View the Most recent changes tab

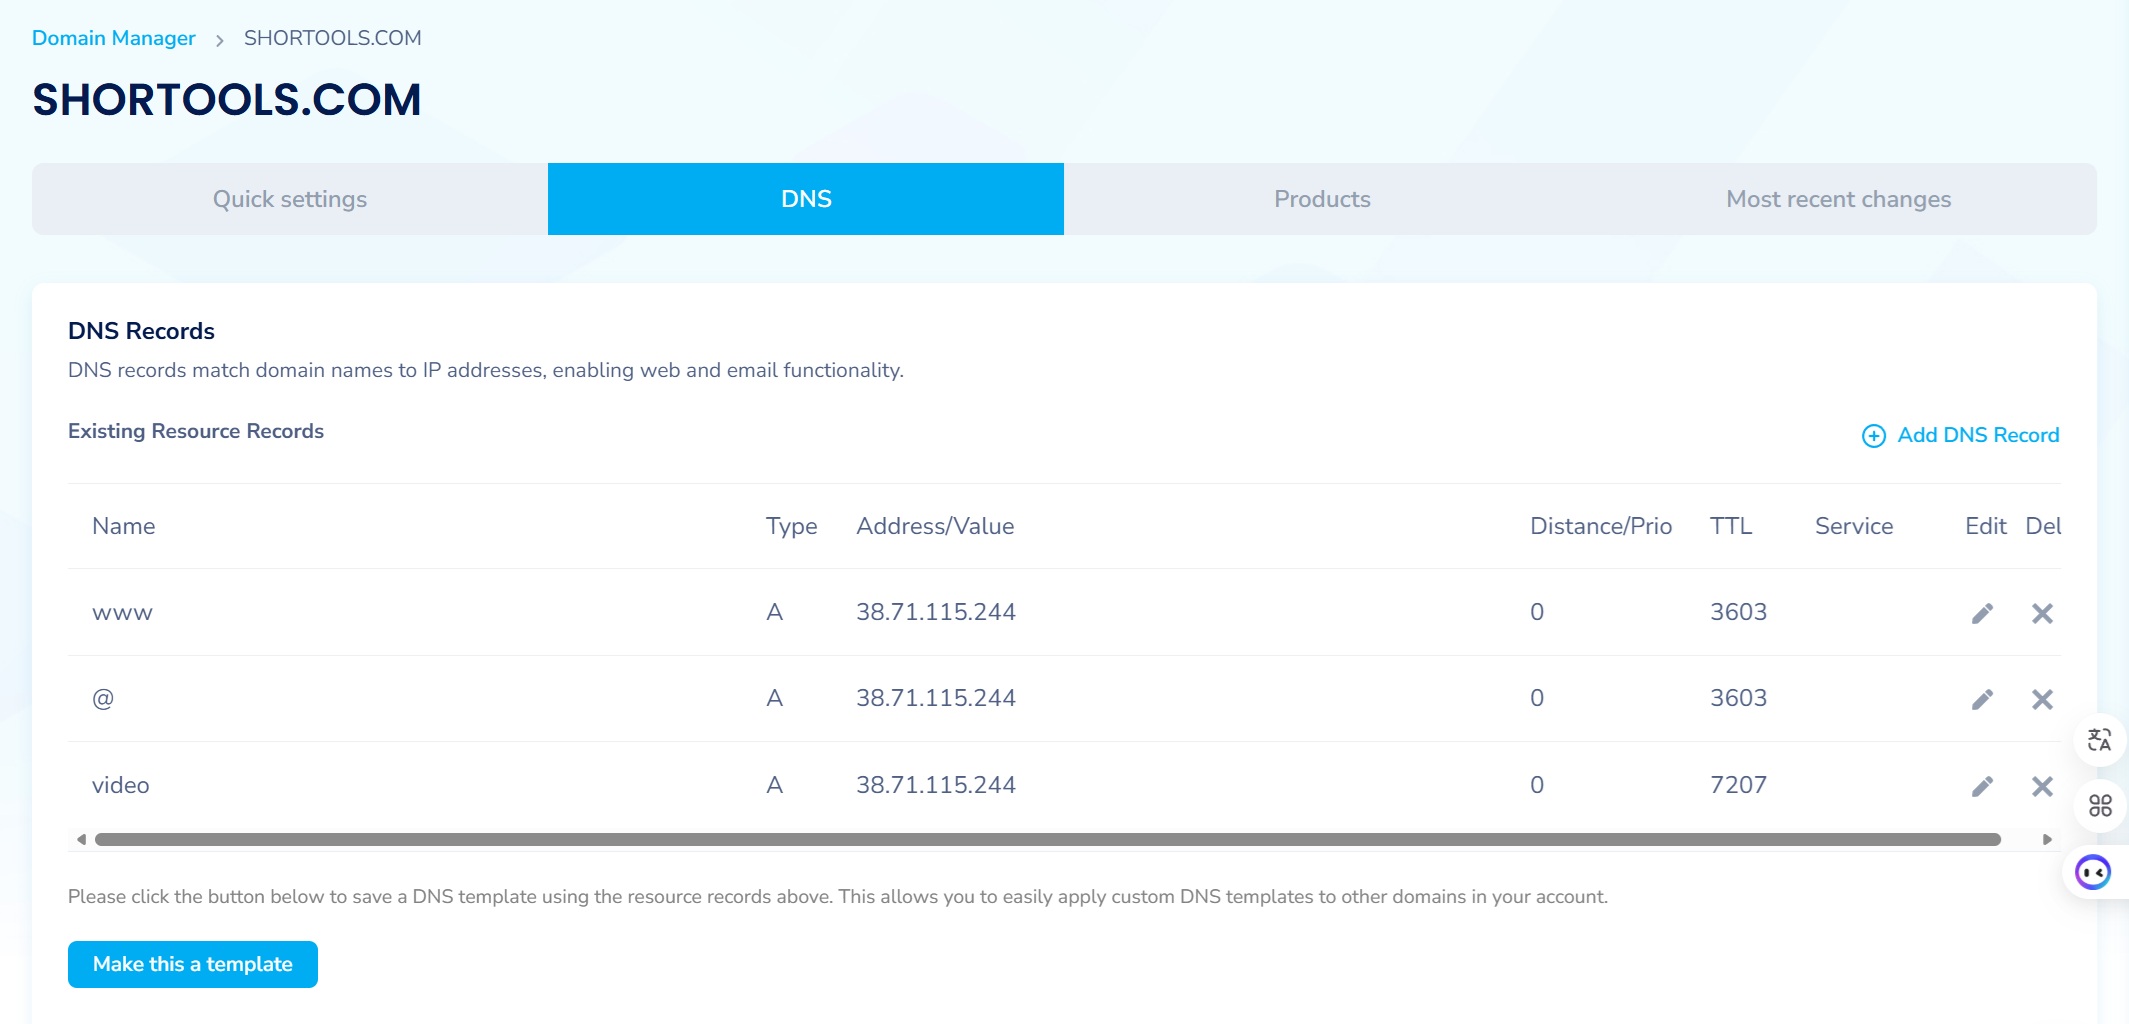pos(1838,199)
